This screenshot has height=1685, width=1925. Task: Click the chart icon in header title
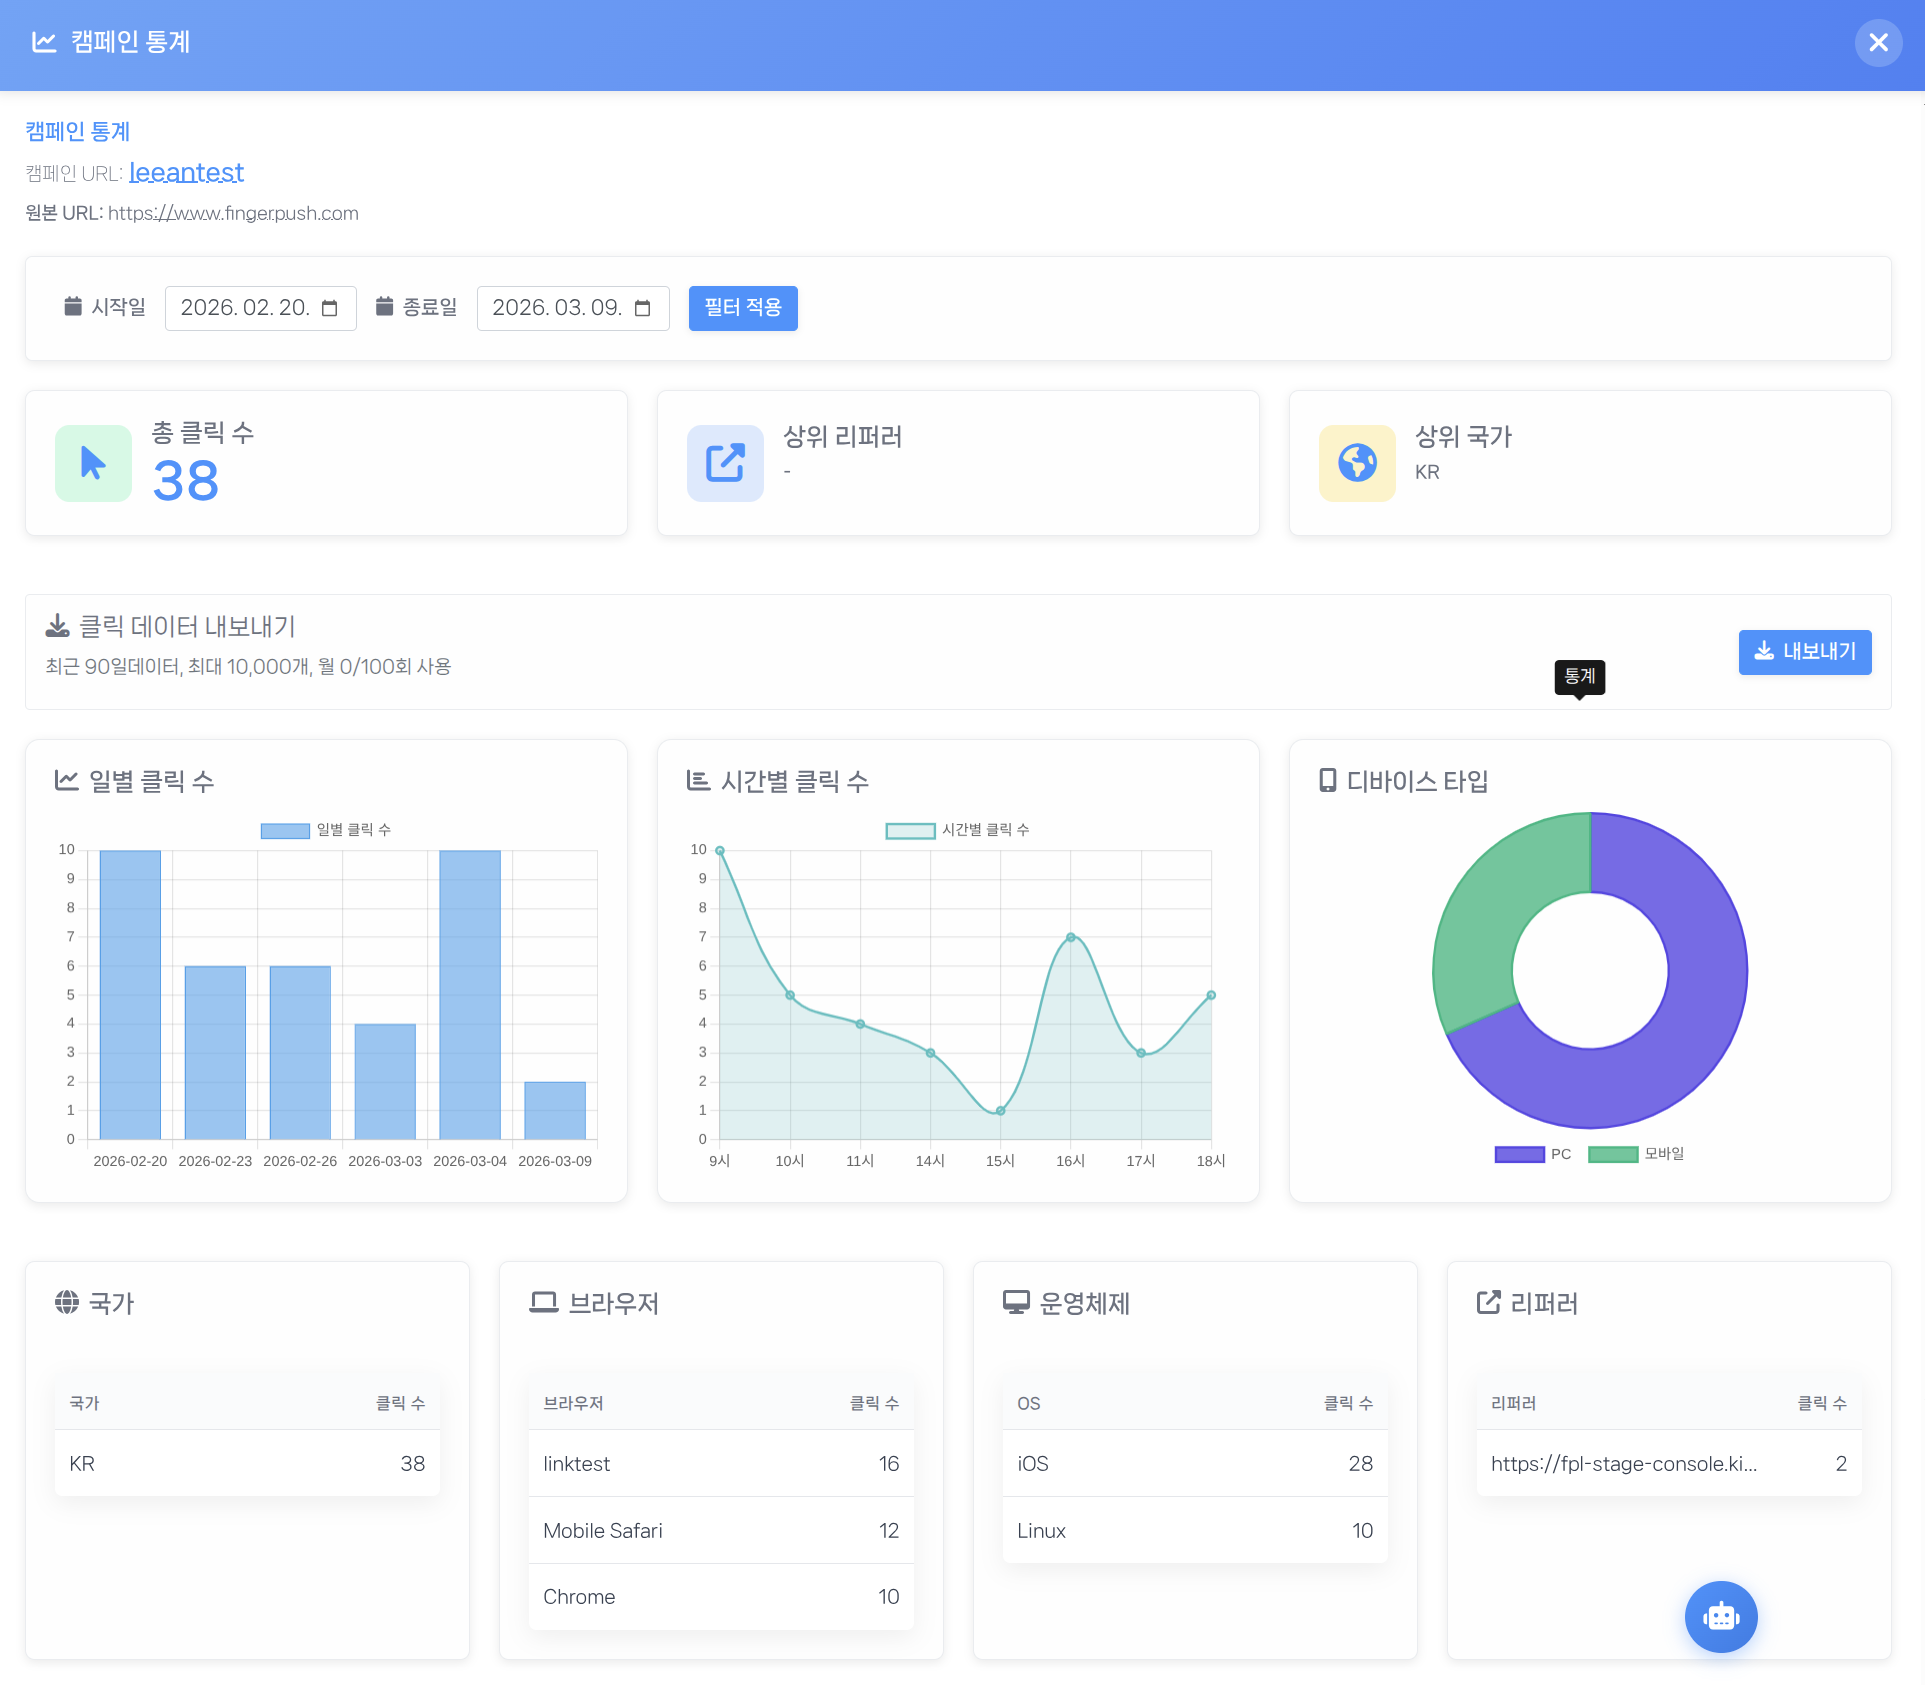click(44, 42)
